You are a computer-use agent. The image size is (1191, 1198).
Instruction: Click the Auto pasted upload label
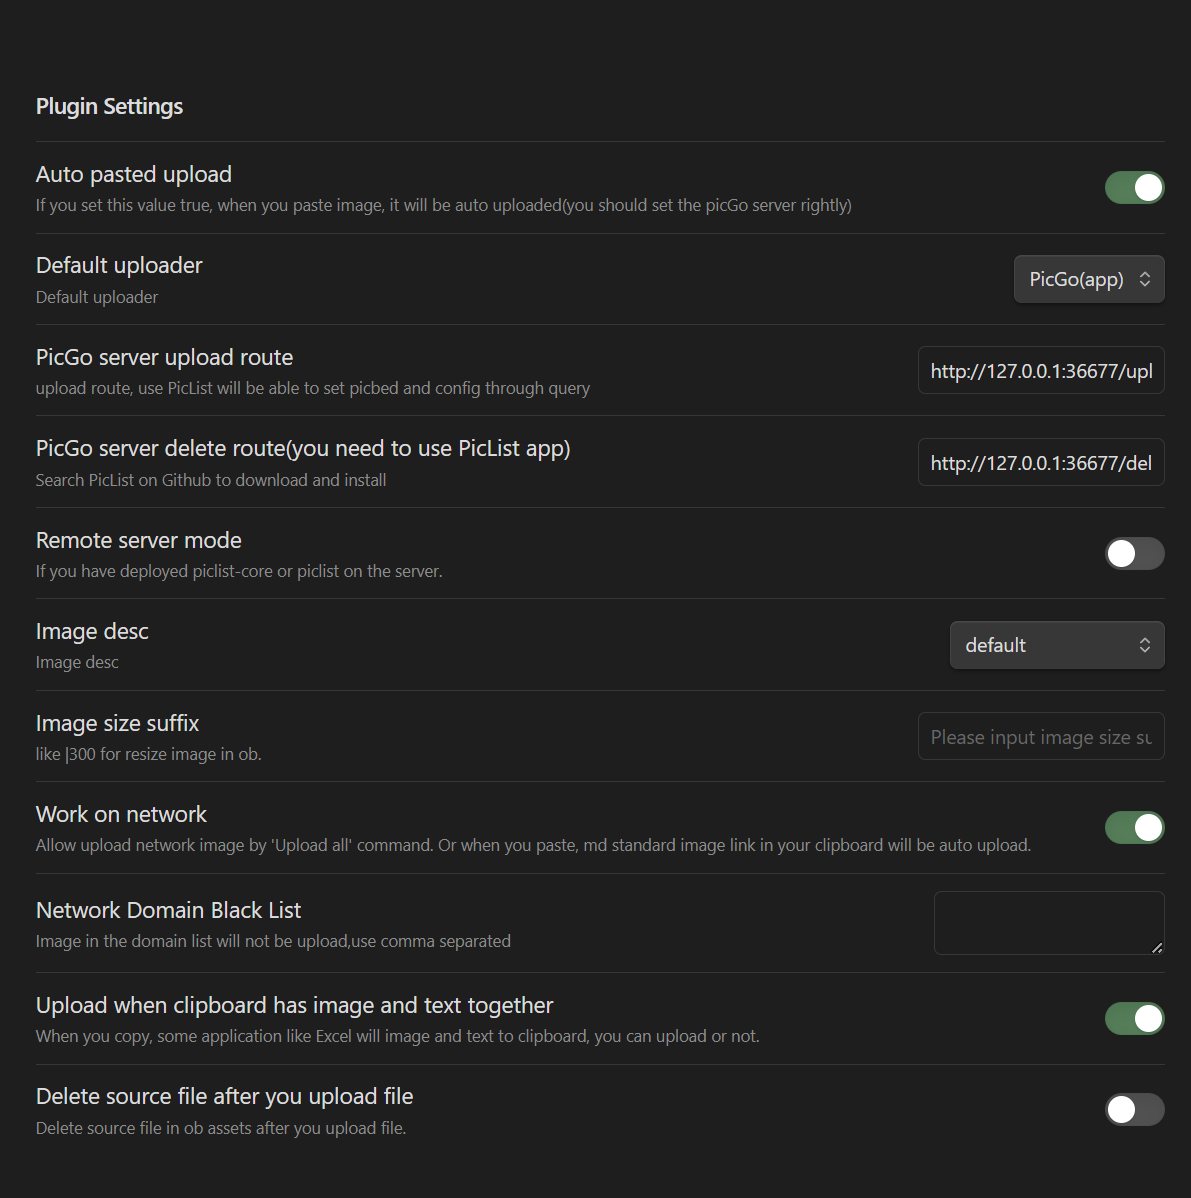pyautogui.click(x=134, y=174)
